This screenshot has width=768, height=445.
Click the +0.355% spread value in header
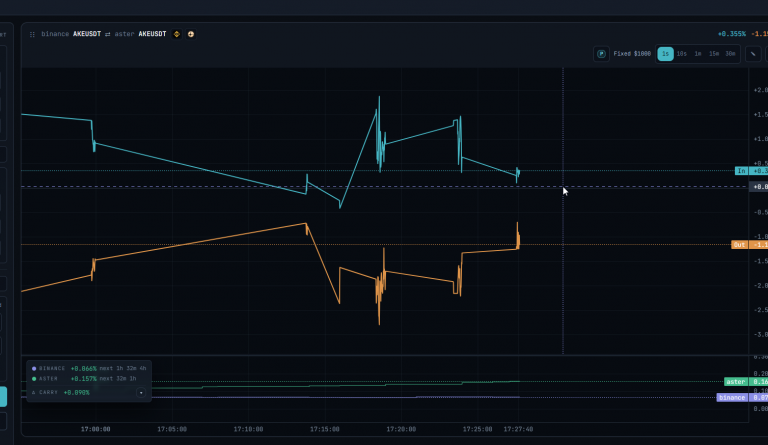pyautogui.click(x=731, y=34)
